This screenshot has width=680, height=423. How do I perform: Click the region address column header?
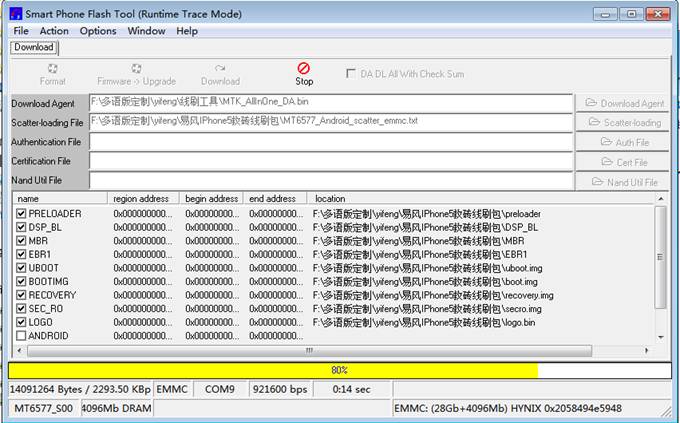144,199
